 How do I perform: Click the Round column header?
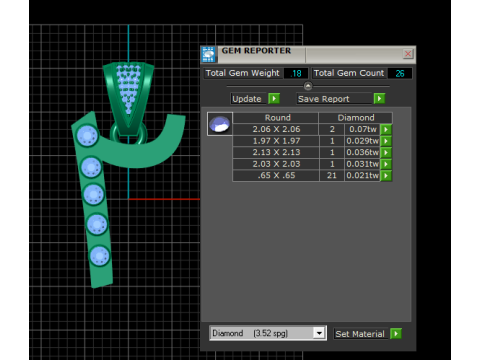pos(277,118)
